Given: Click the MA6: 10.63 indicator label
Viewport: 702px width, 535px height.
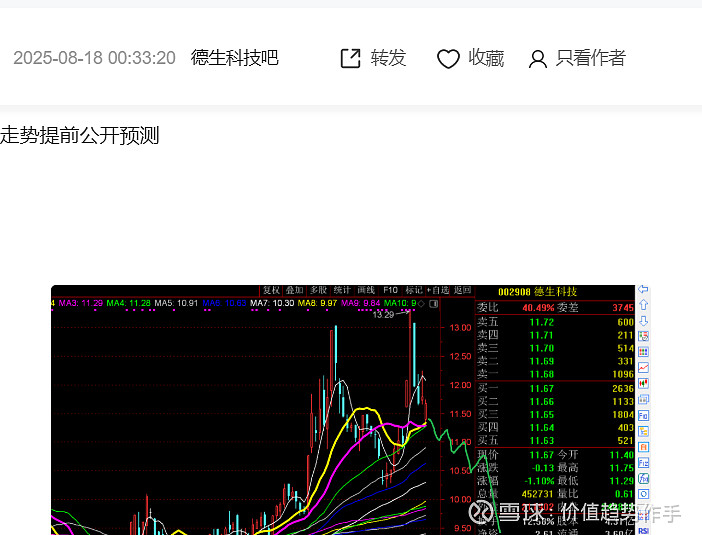Looking at the screenshot, I should click(224, 304).
